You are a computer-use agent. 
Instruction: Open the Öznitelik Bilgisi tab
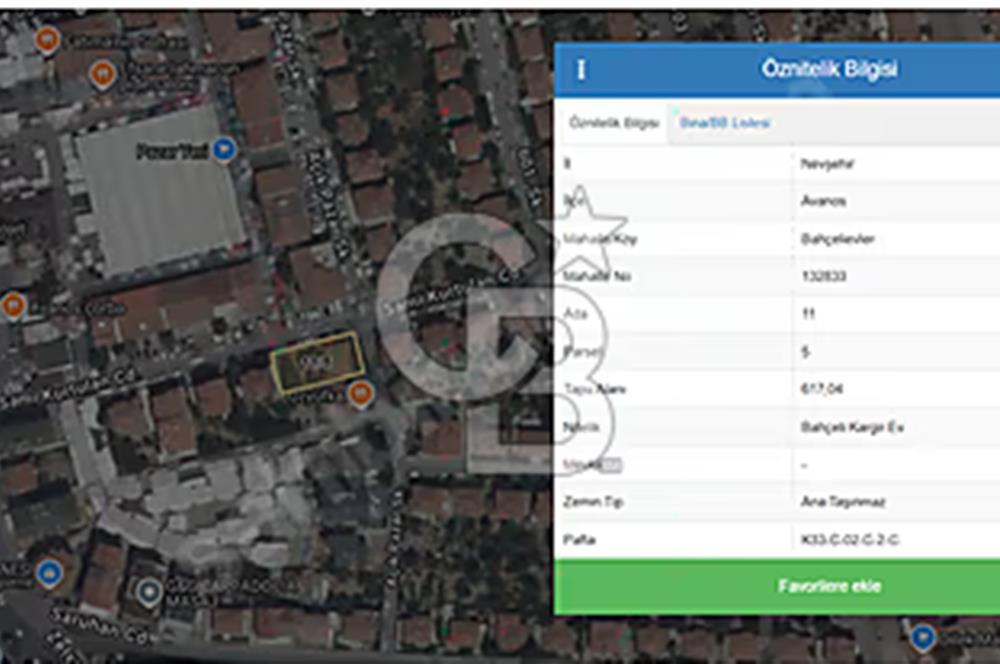(x=613, y=123)
